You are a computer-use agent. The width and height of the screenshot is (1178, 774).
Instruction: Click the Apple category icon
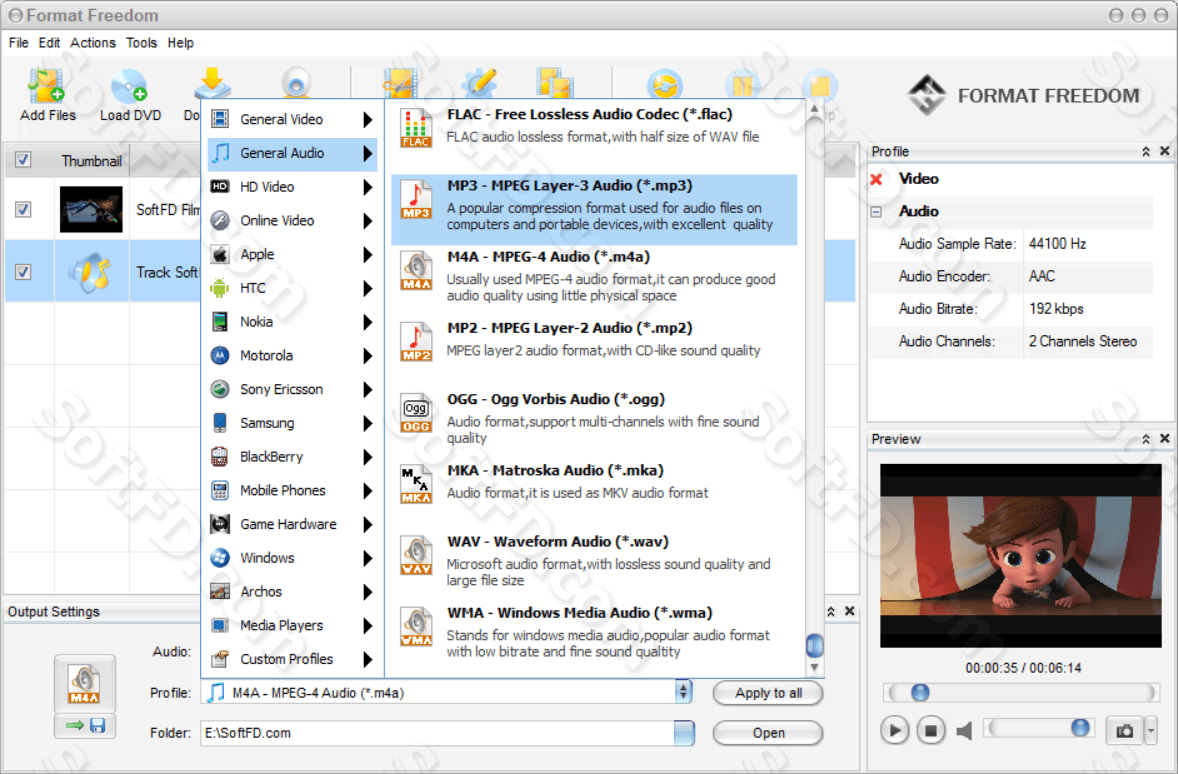220,254
